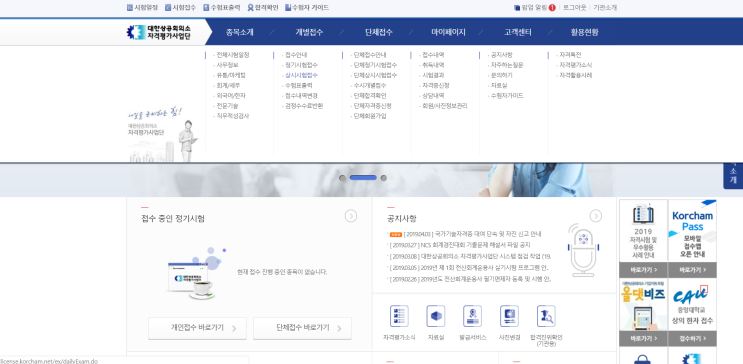This screenshot has width=743, height=364.
Task: Click the 사진변경 photo icon
Action: tap(509, 316)
